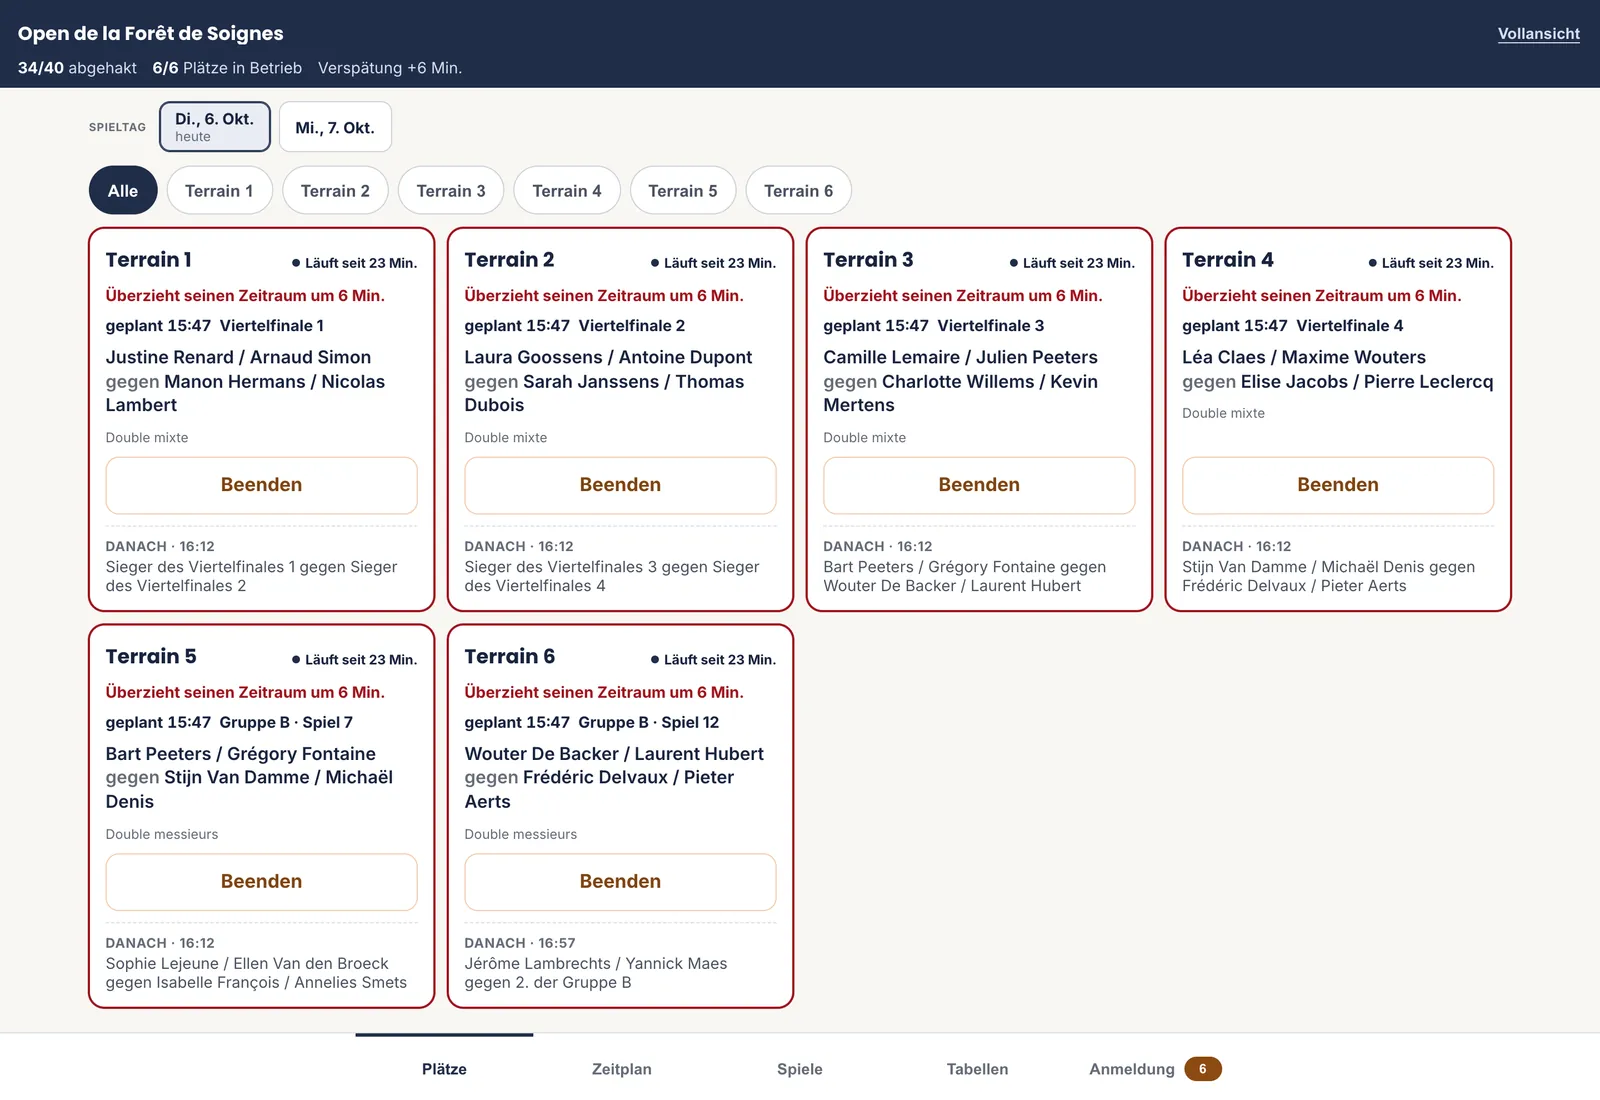Image resolution: width=1600 pixels, height=1100 pixels.
Task: Click 'Läuft seit 23 Min.' on Terrain 4
Action: tap(1431, 263)
